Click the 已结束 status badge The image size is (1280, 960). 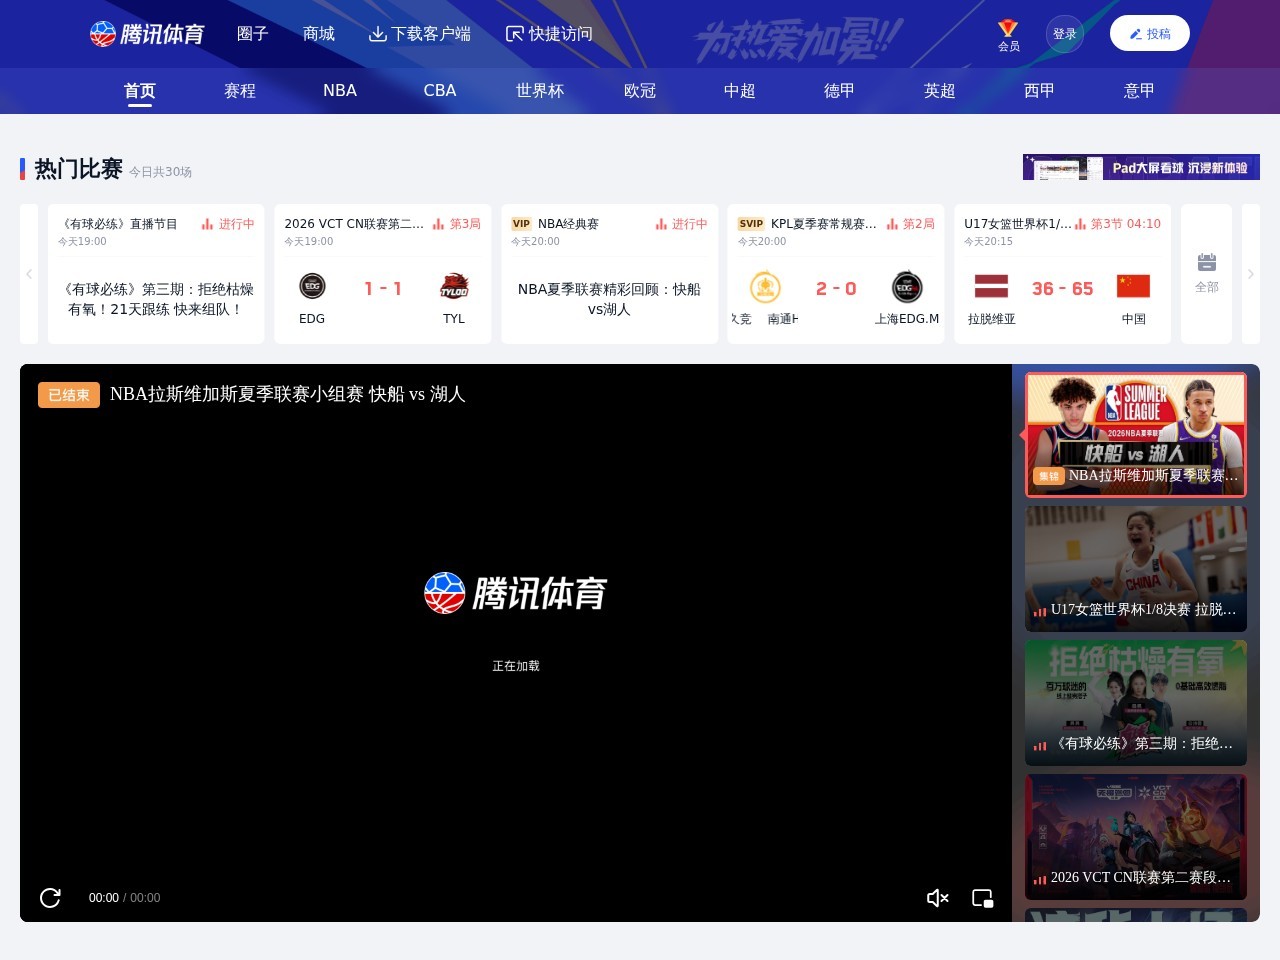point(69,395)
